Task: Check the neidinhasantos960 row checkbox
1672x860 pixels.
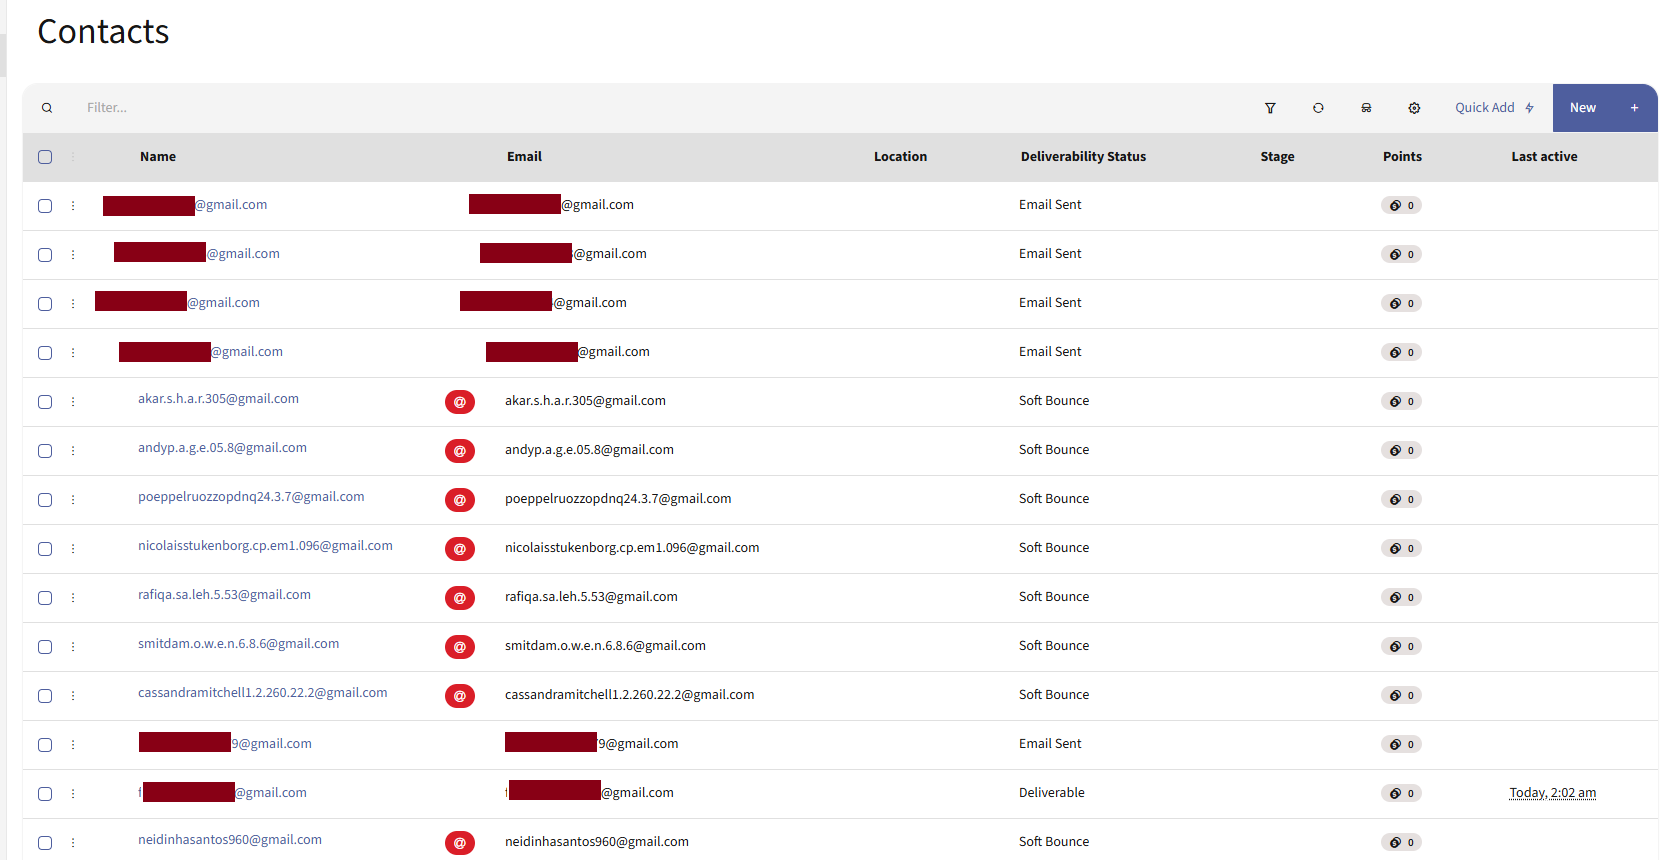Action: [x=45, y=843]
